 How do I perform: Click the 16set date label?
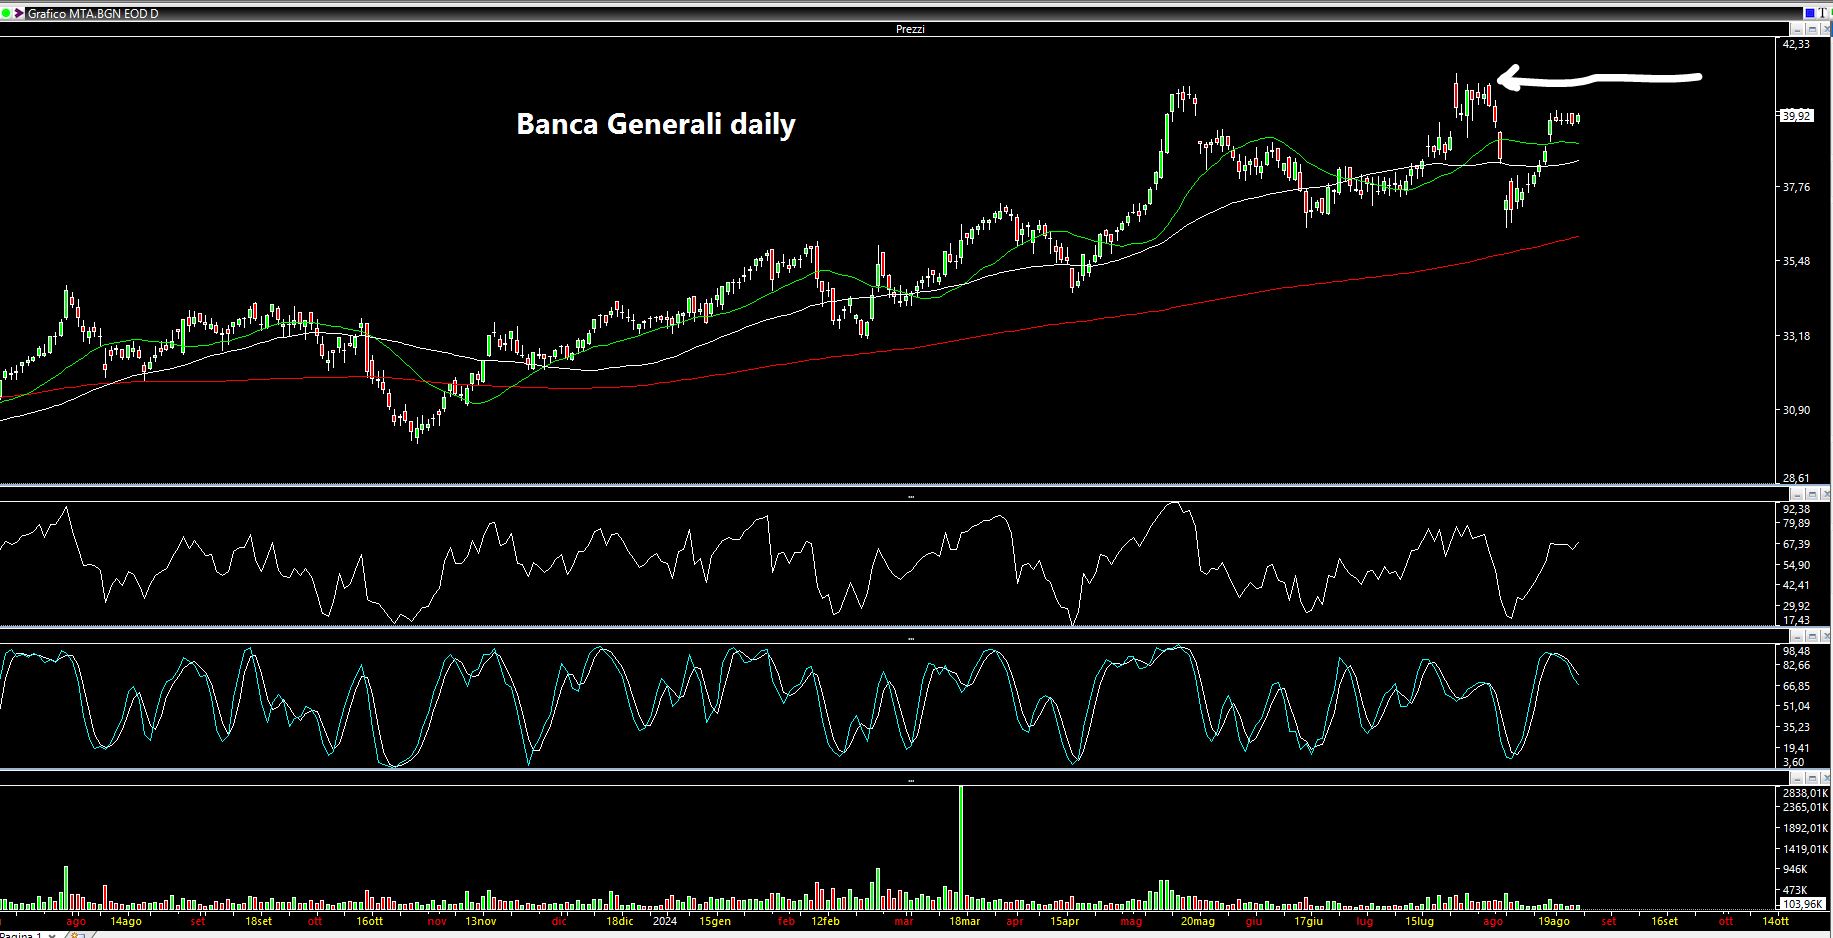click(x=1664, y=921)
